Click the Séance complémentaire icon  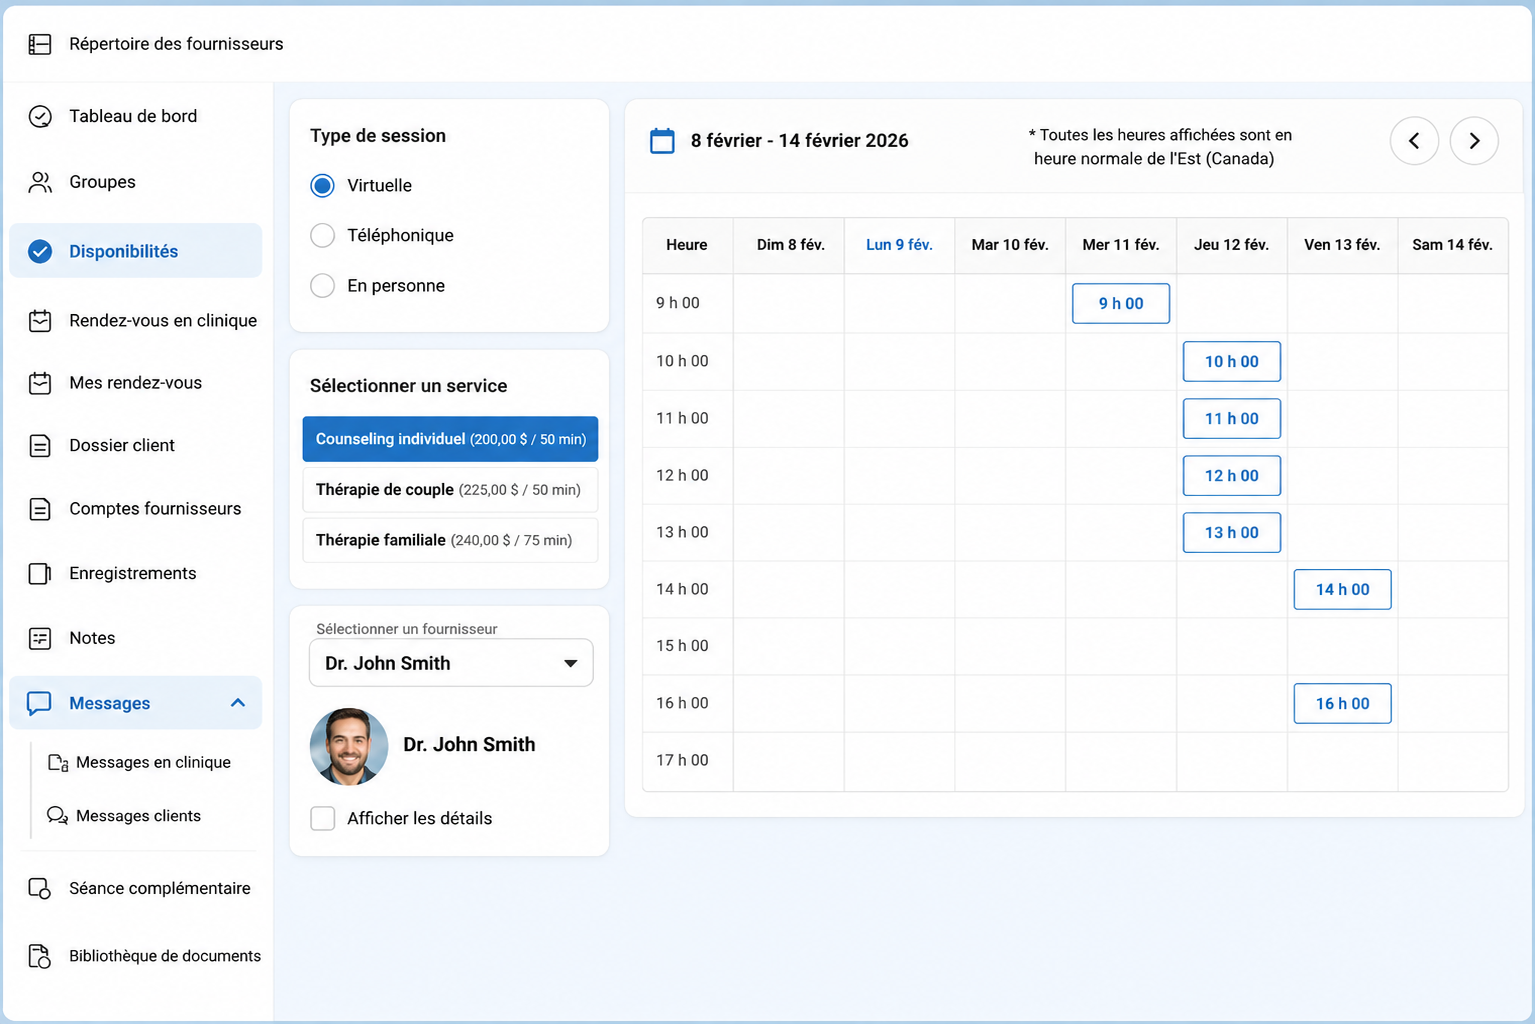point(40,888)
